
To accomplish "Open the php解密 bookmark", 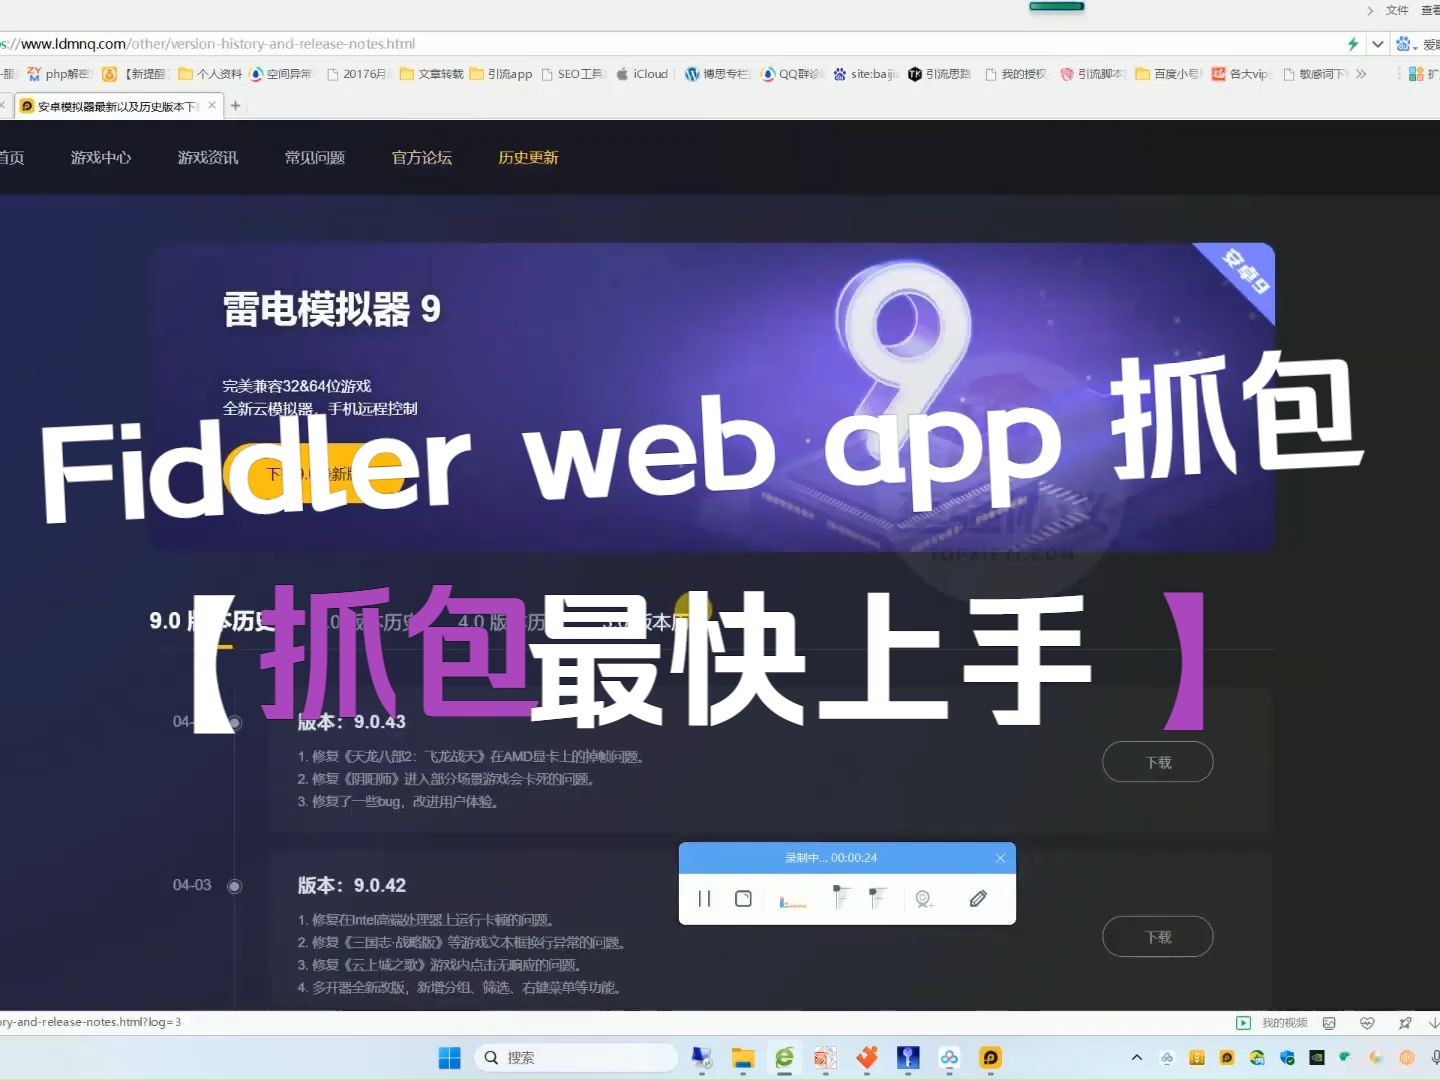I will pyautogui.click(x=59, y=74).
